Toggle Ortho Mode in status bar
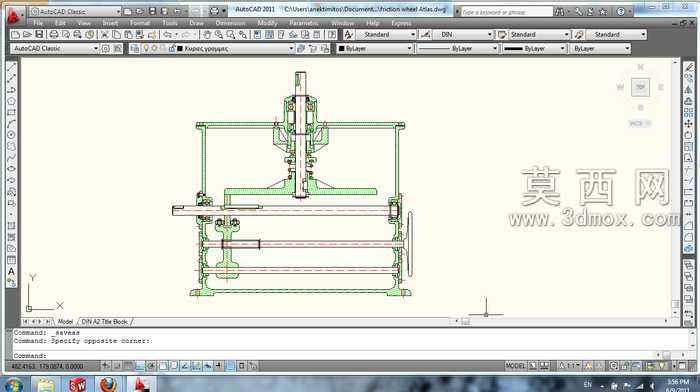700x392 pixels. [140, 366]
